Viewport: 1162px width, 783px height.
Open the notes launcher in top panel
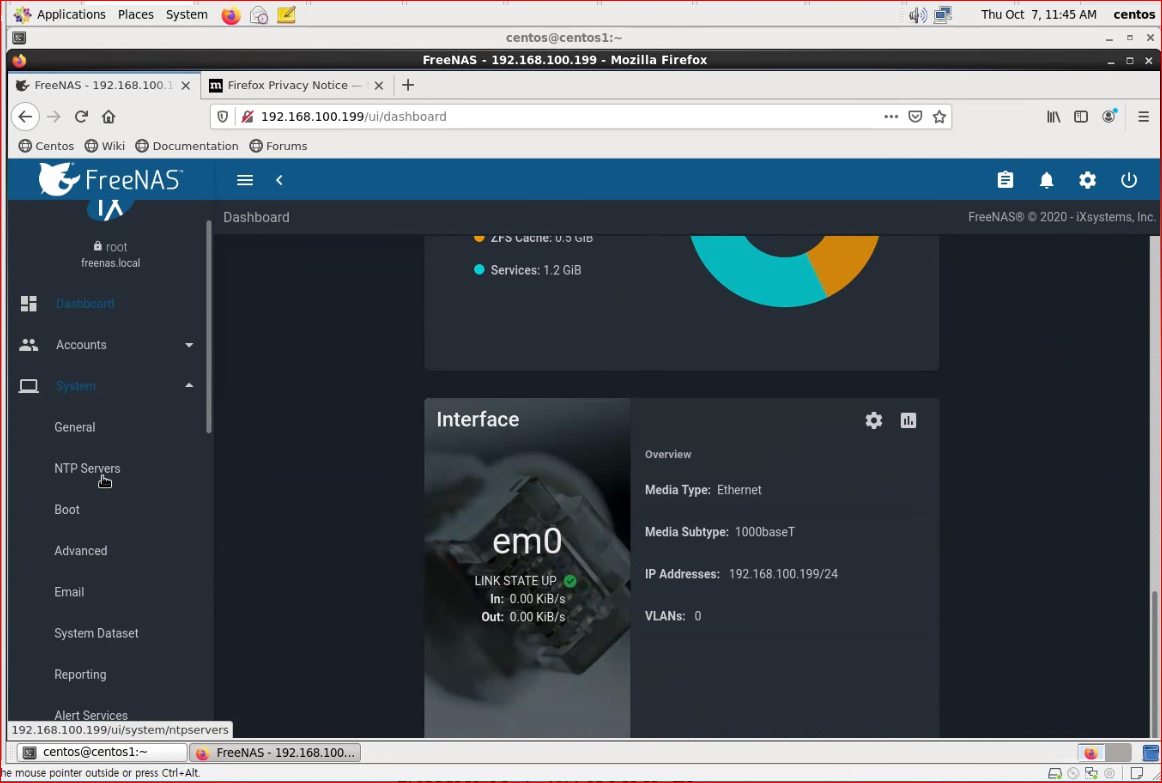pyautogui.click(x=286, y=15)
